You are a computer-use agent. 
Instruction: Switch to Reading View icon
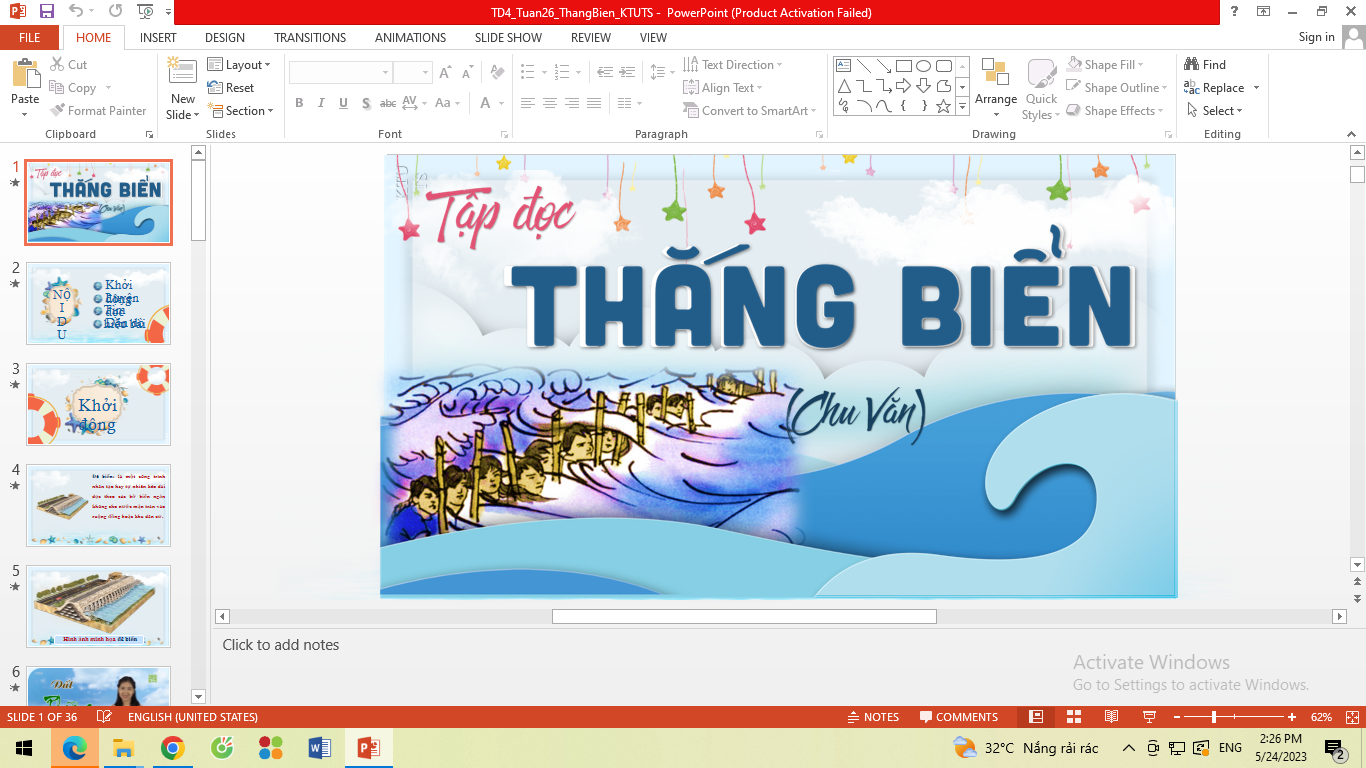1111,717
